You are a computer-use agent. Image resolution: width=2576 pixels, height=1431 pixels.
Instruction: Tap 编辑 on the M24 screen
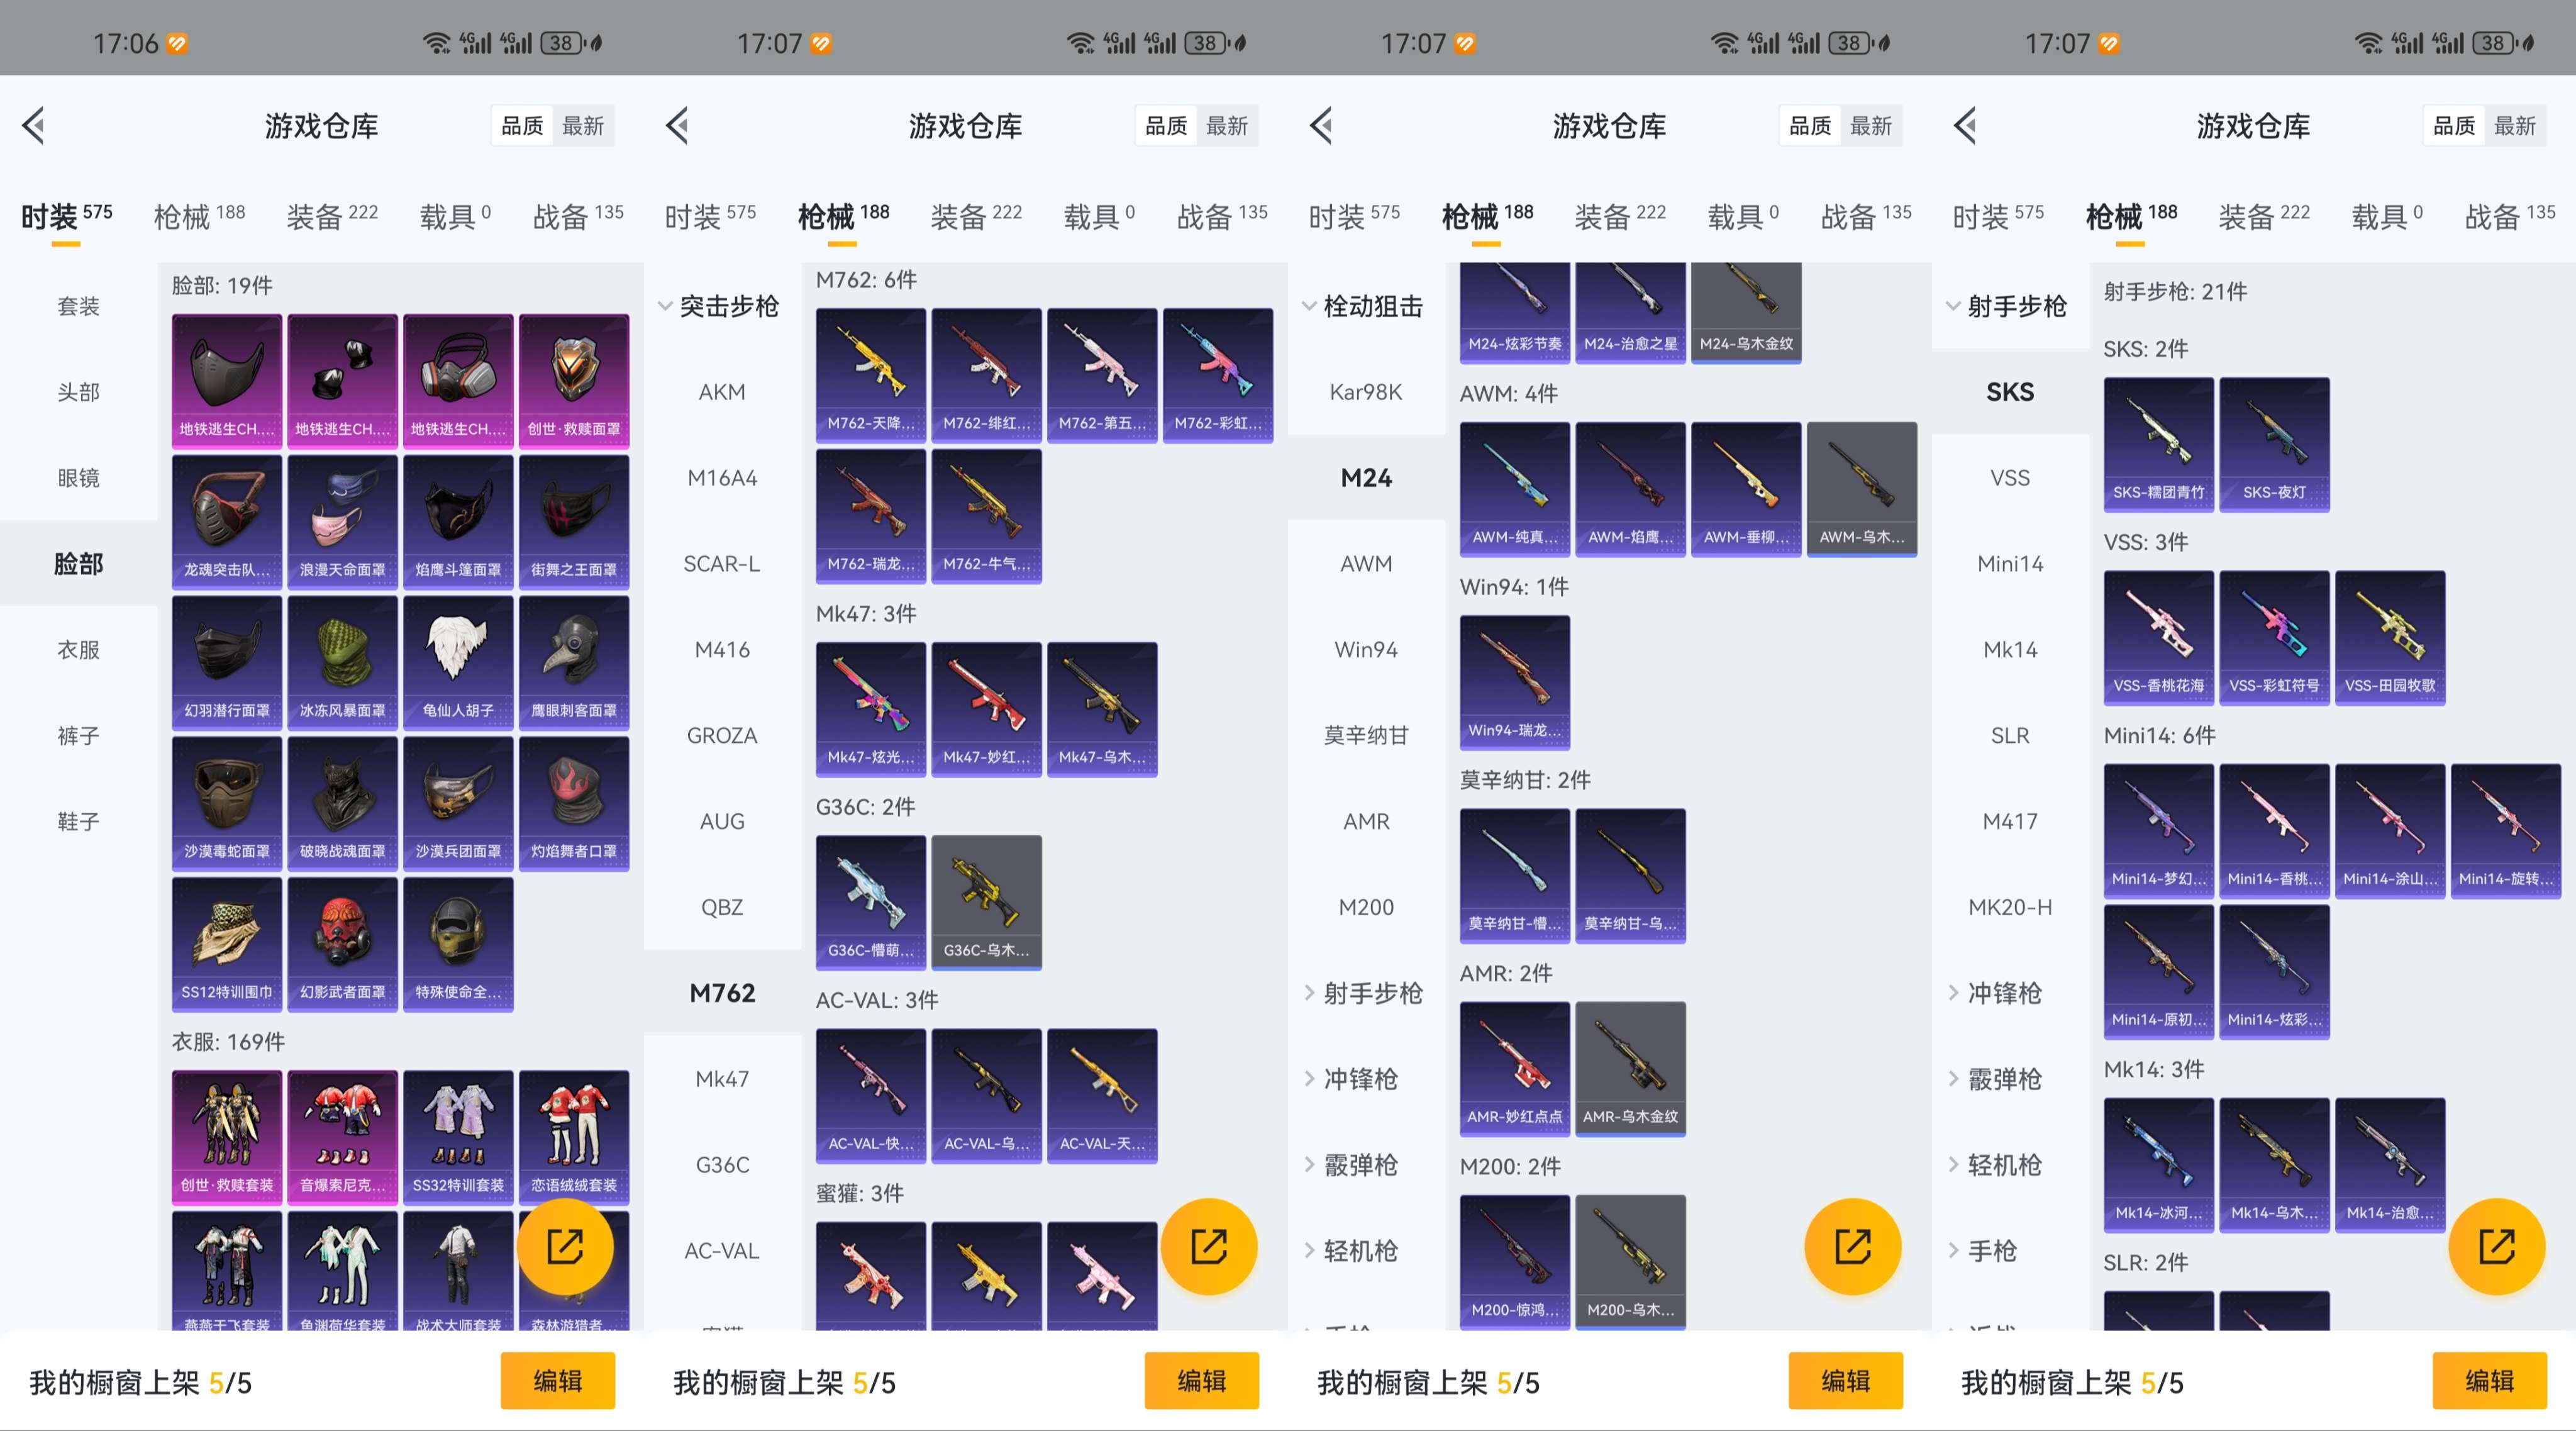click(1846, 1381)
